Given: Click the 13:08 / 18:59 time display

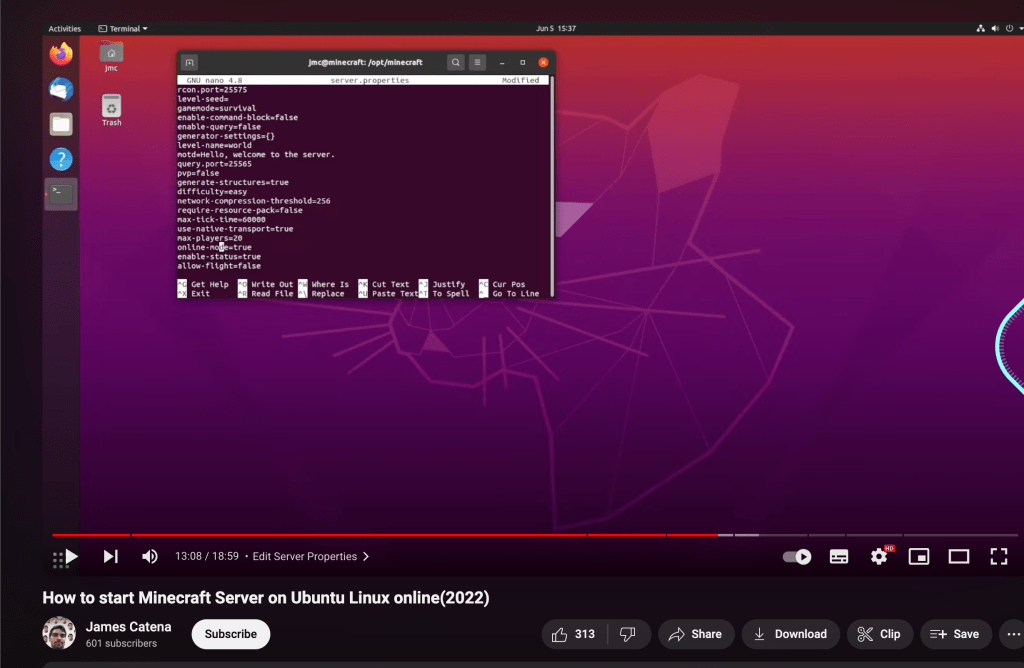Looking at the screenshot, I should [206, 556].
